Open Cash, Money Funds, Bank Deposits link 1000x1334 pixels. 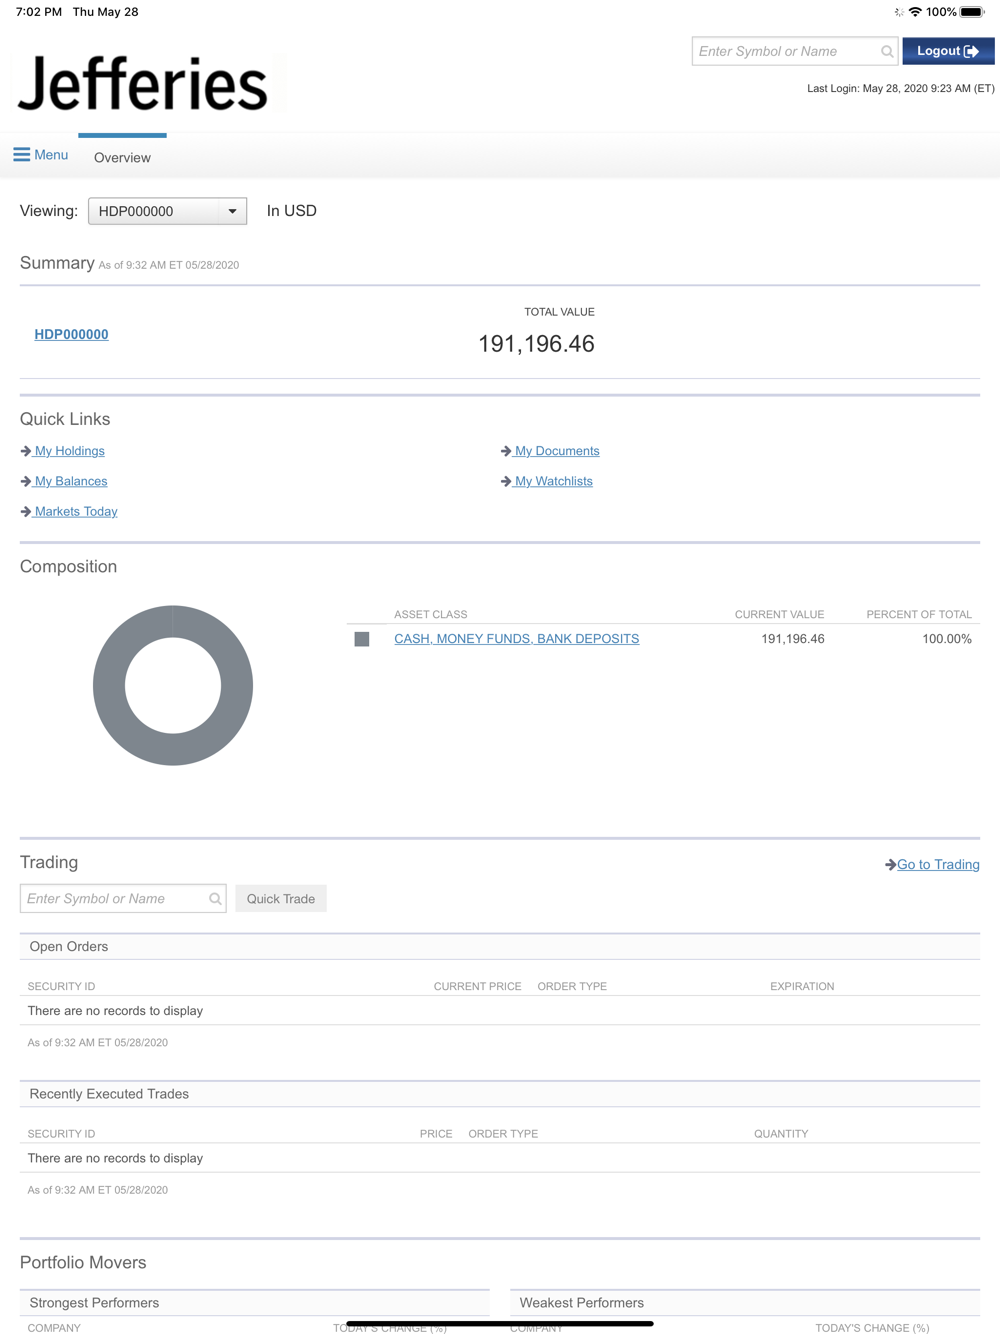pyautogui.click(x=516, y=639)
